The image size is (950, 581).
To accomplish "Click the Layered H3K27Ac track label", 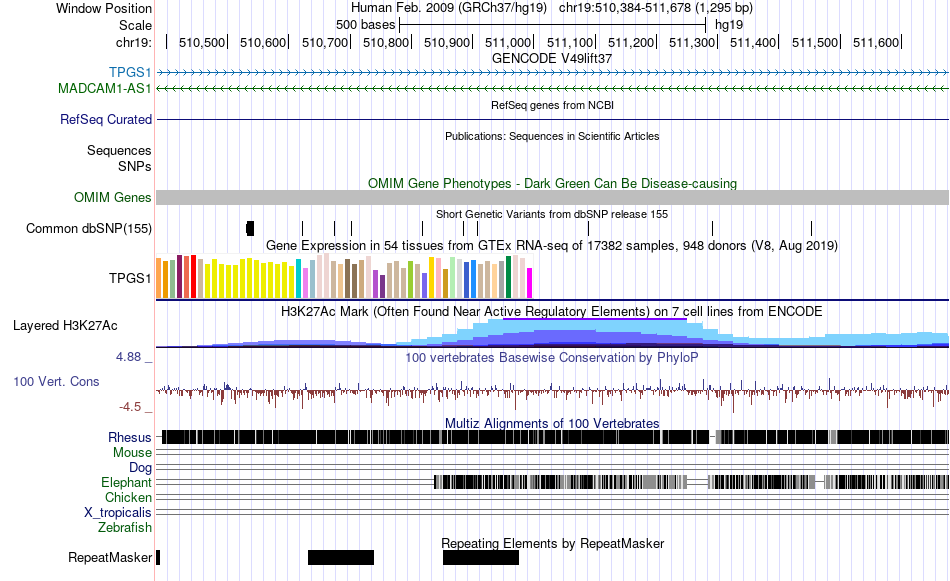I will pos(65,325).
